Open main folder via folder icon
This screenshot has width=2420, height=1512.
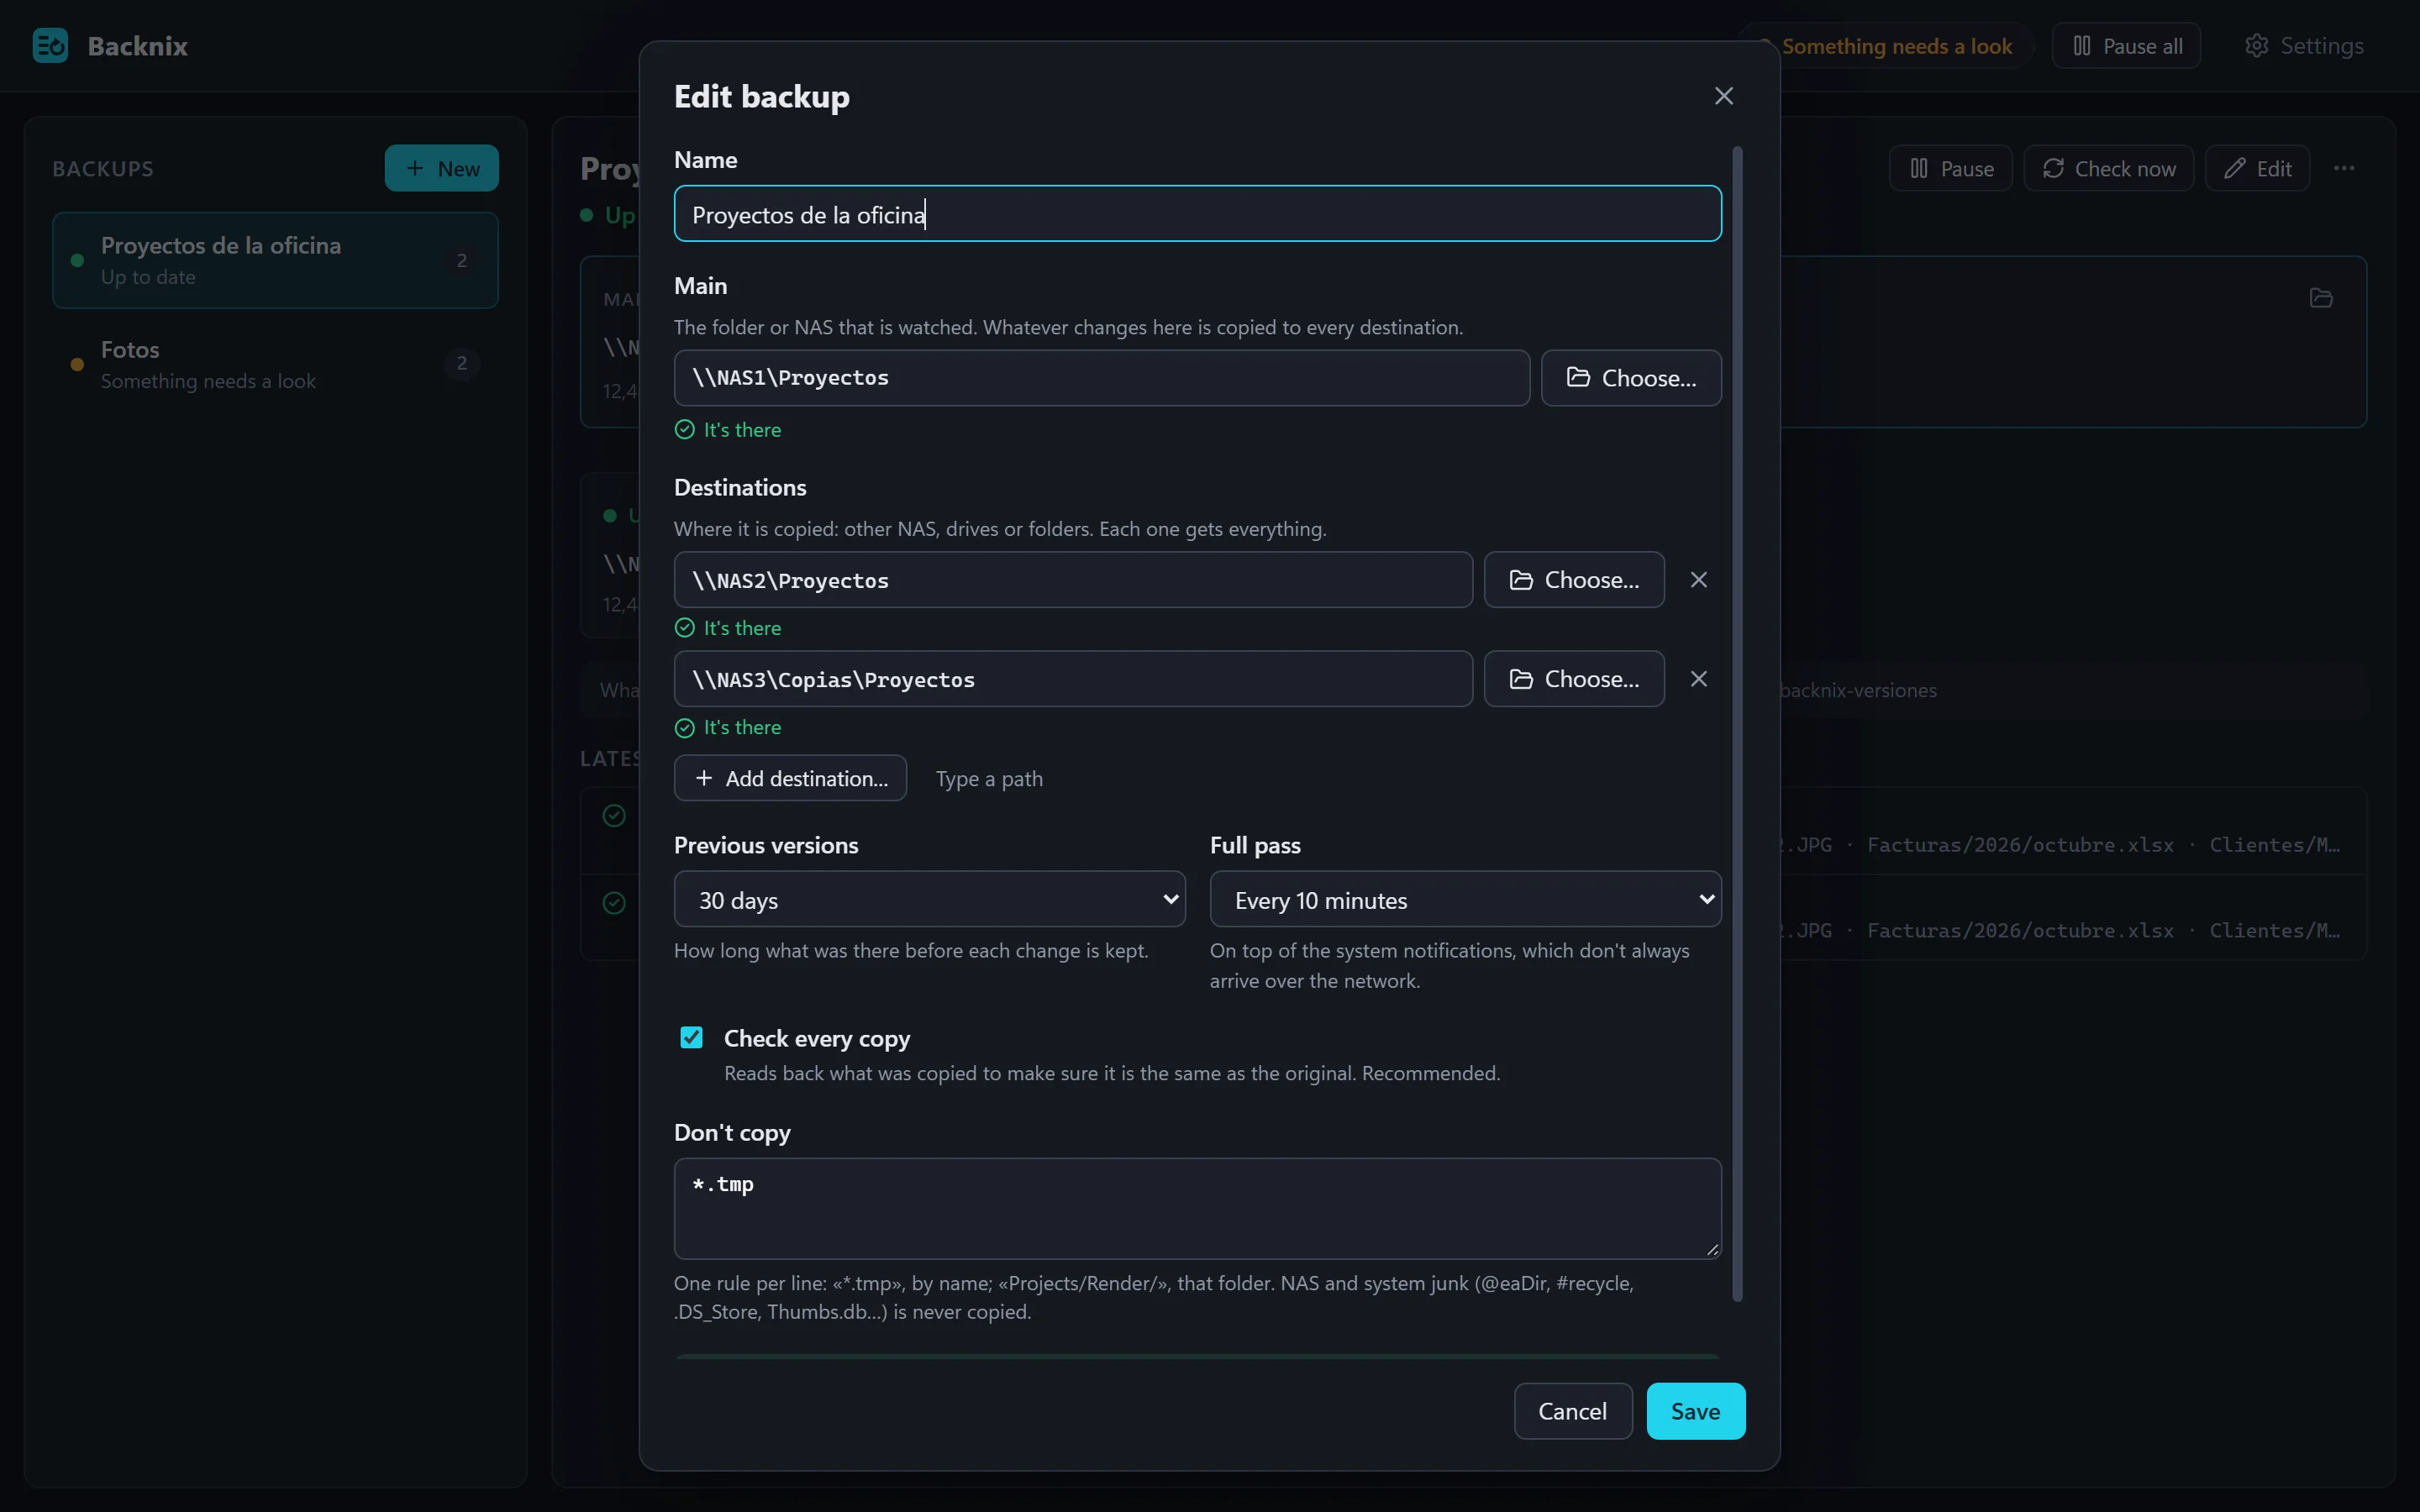click(x=2321, y=298)
